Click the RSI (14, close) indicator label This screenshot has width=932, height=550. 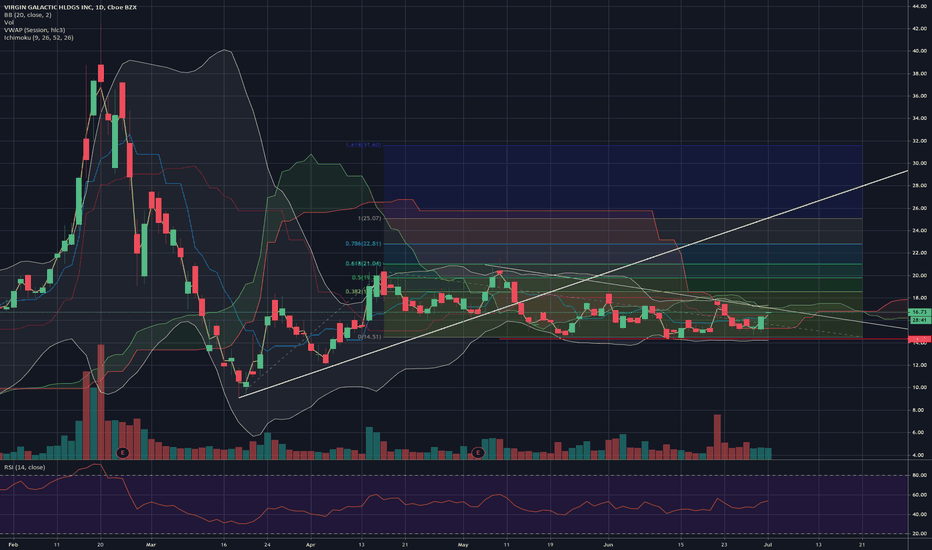pyautogui.click(x=24, y=467)
